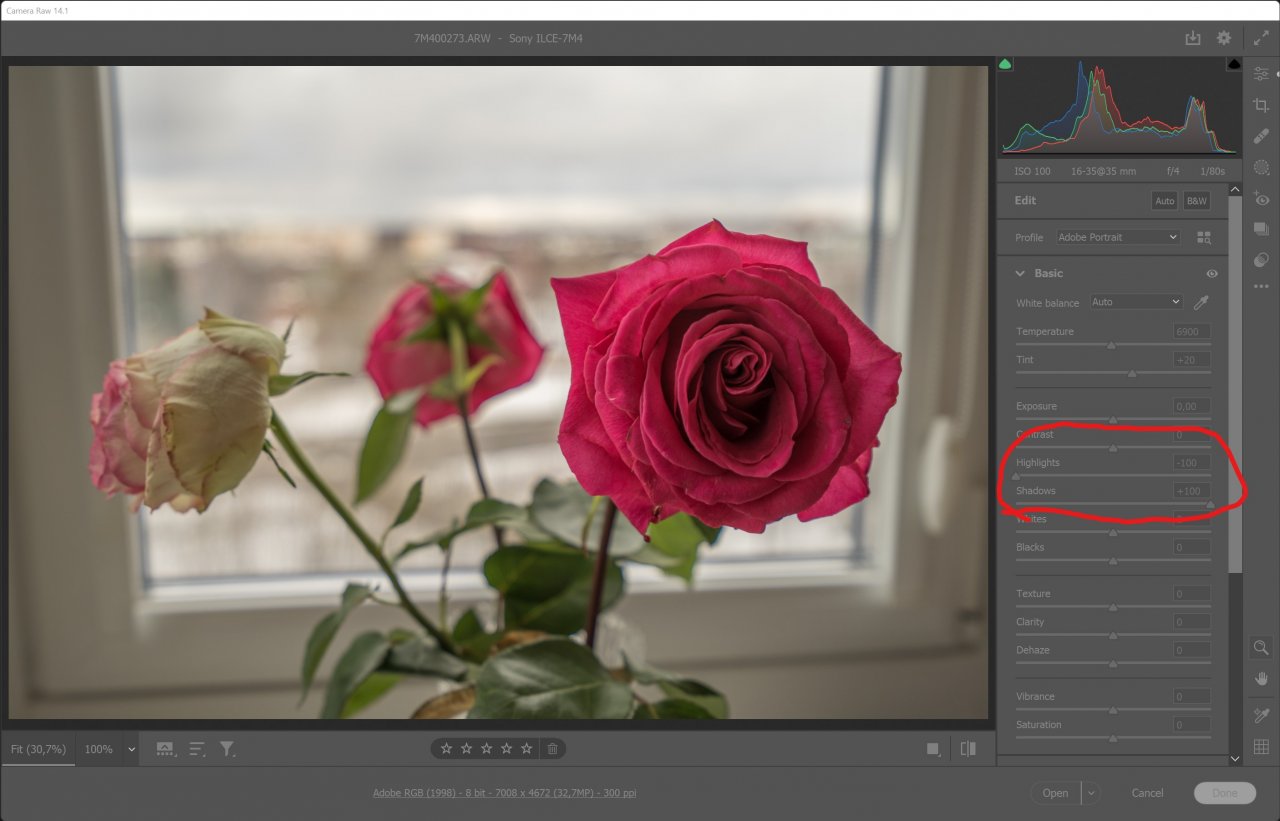Select the Zoom magnifier tool
The image size is (1280, 821).
pos(1261,647)
